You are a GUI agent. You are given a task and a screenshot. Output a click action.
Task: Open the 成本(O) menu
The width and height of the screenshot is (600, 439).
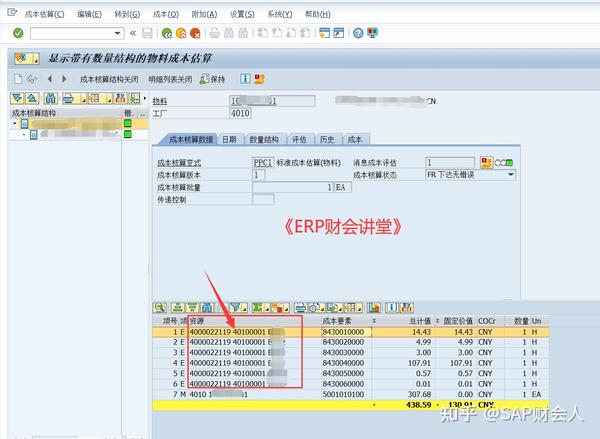point(166,14)
